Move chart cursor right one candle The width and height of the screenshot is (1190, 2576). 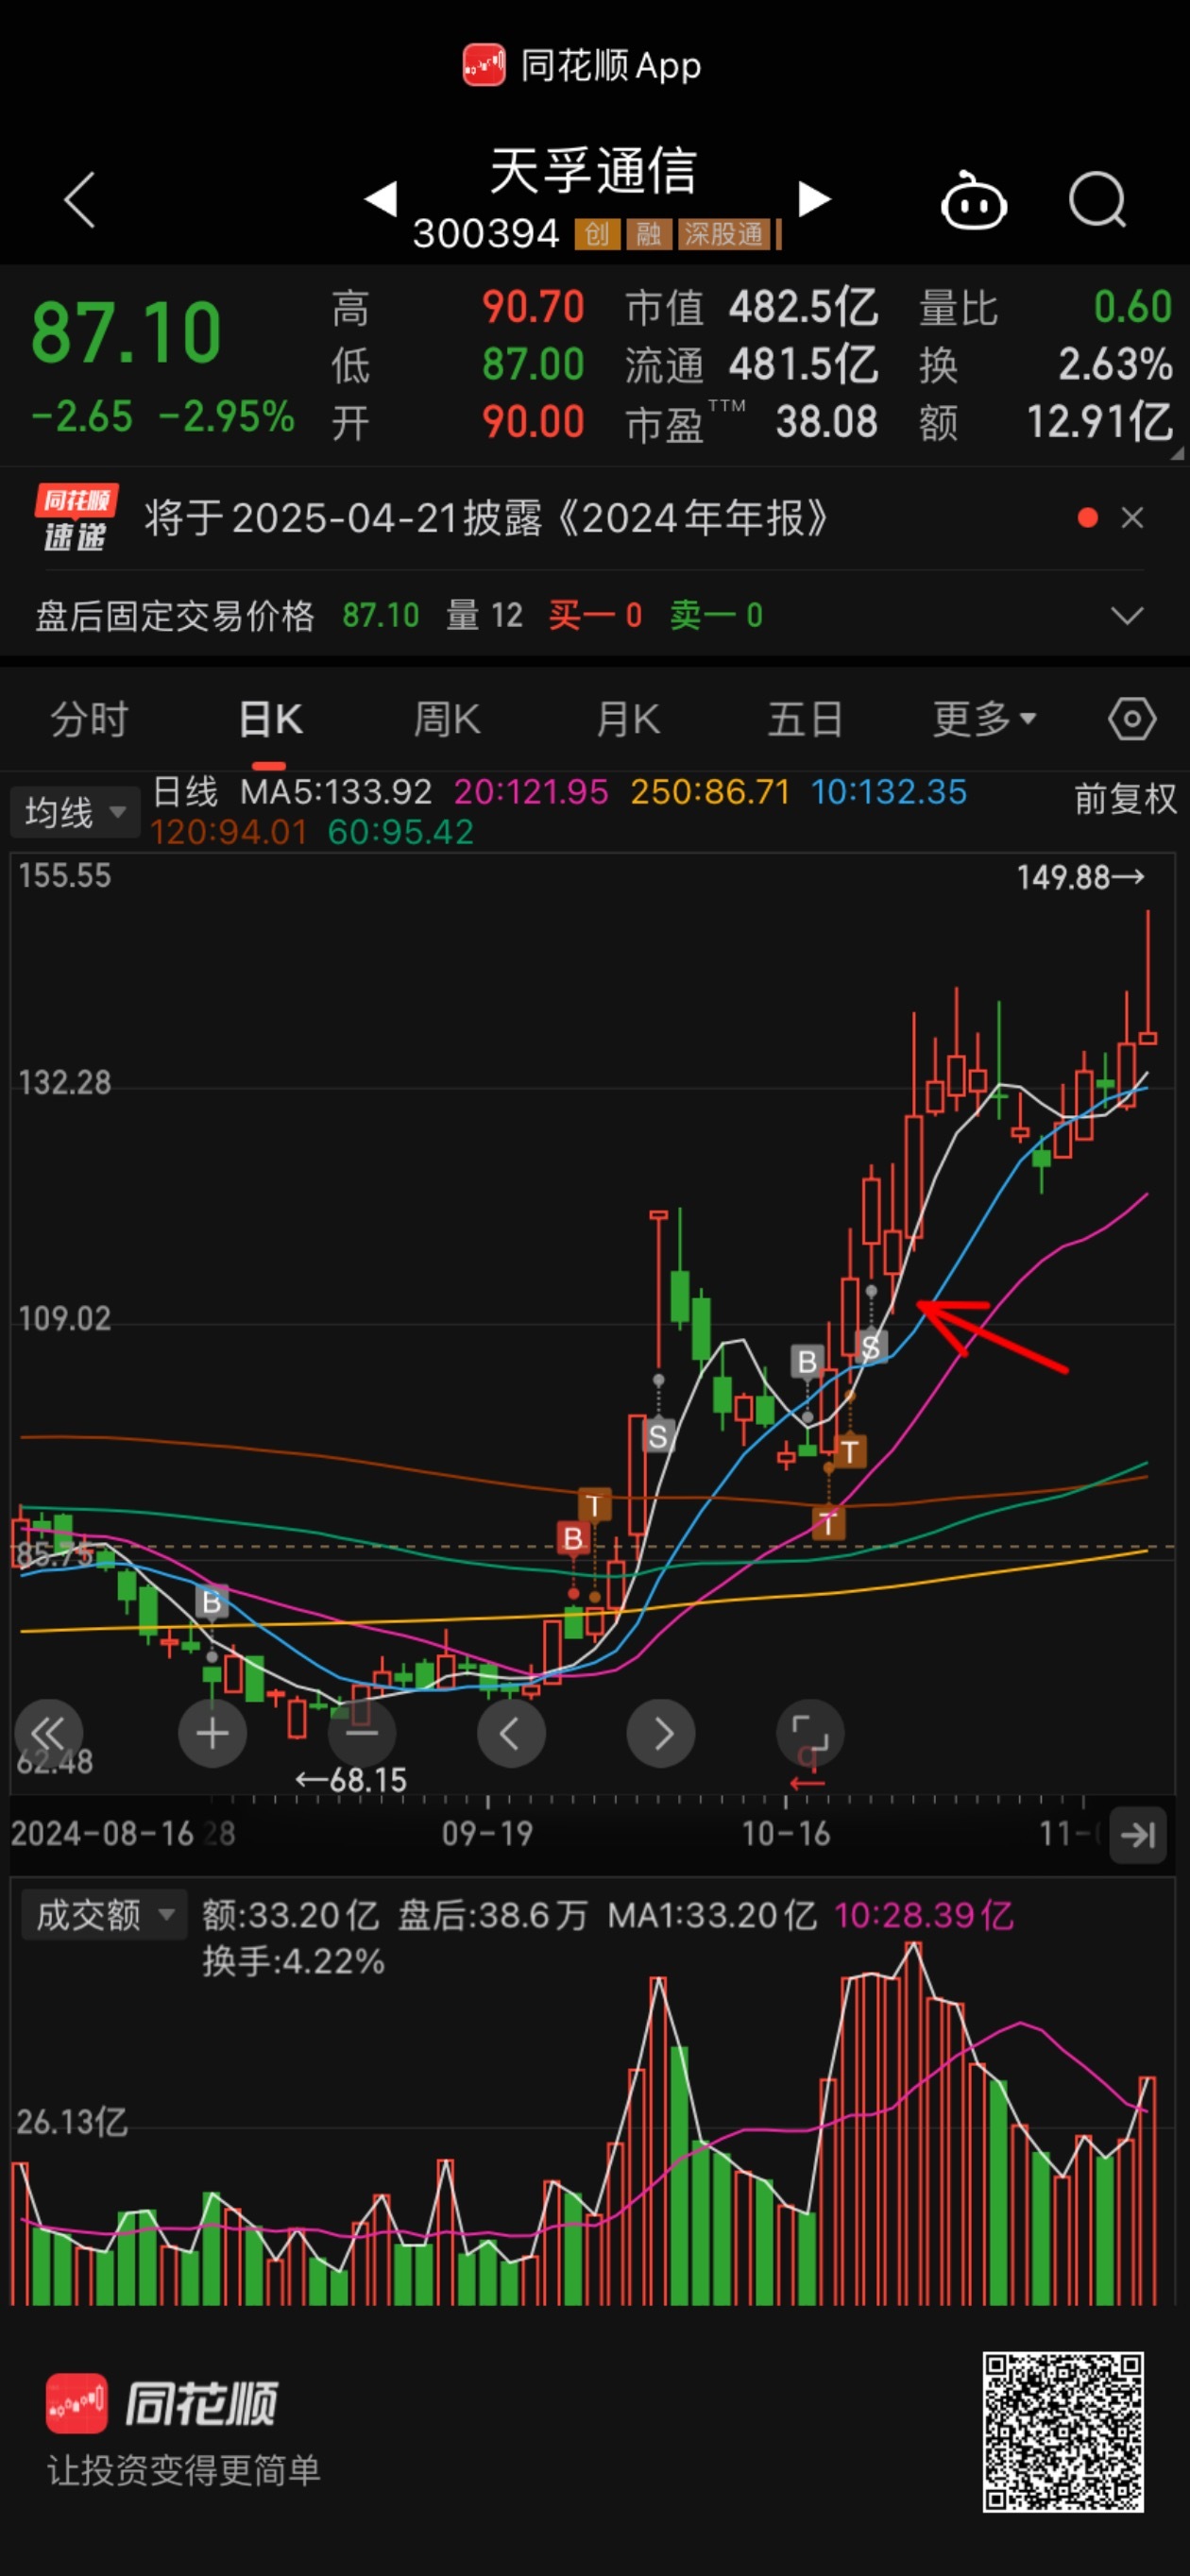[x=660, y=1733]
